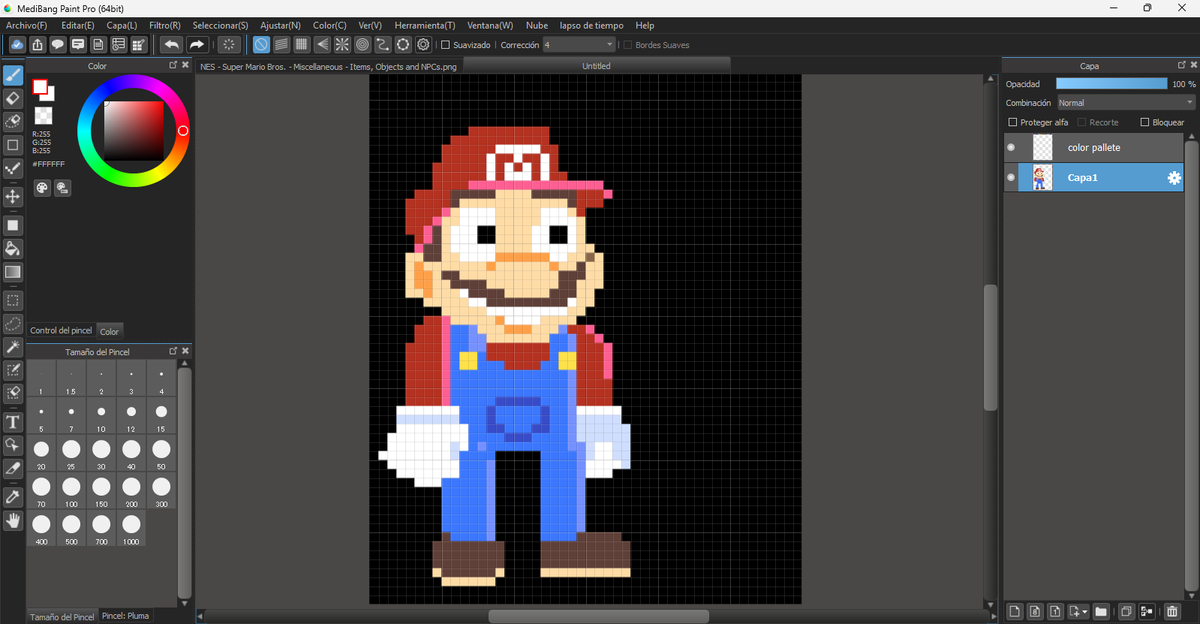The height and width of the screenshot is (624, 1200).
Task: Open the Capa(L) menu
Action: (x=122, y=25)
